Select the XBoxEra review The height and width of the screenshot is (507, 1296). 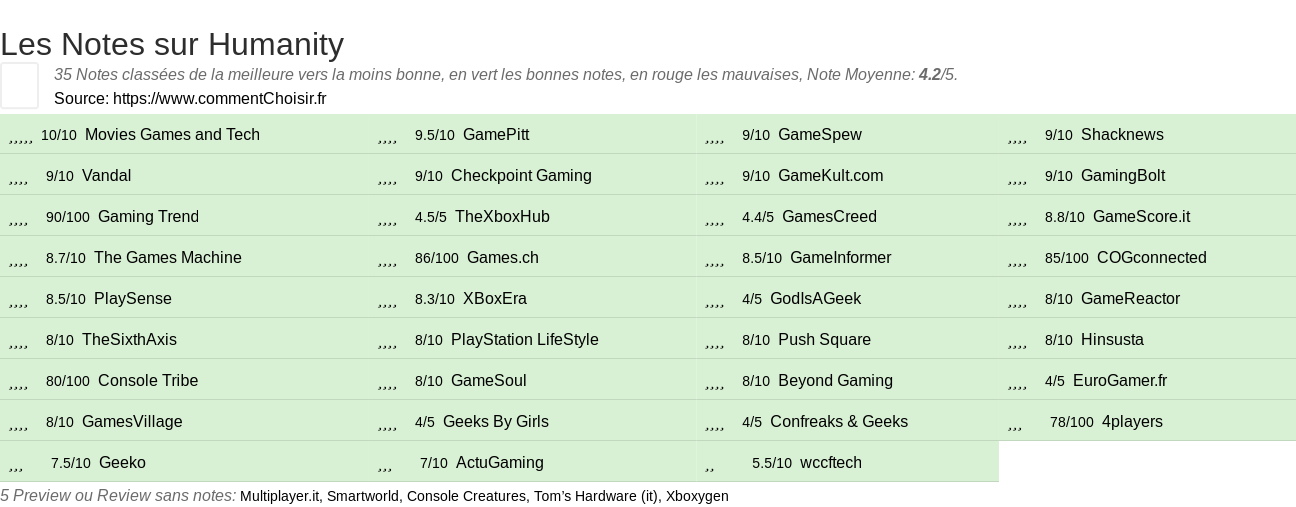(495, 299)
